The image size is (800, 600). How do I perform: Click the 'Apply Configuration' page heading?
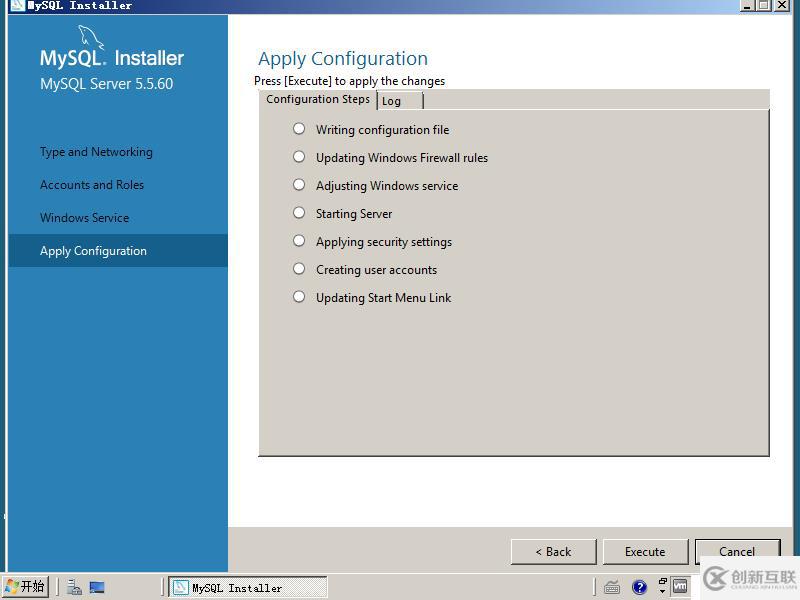coord(343,59)
